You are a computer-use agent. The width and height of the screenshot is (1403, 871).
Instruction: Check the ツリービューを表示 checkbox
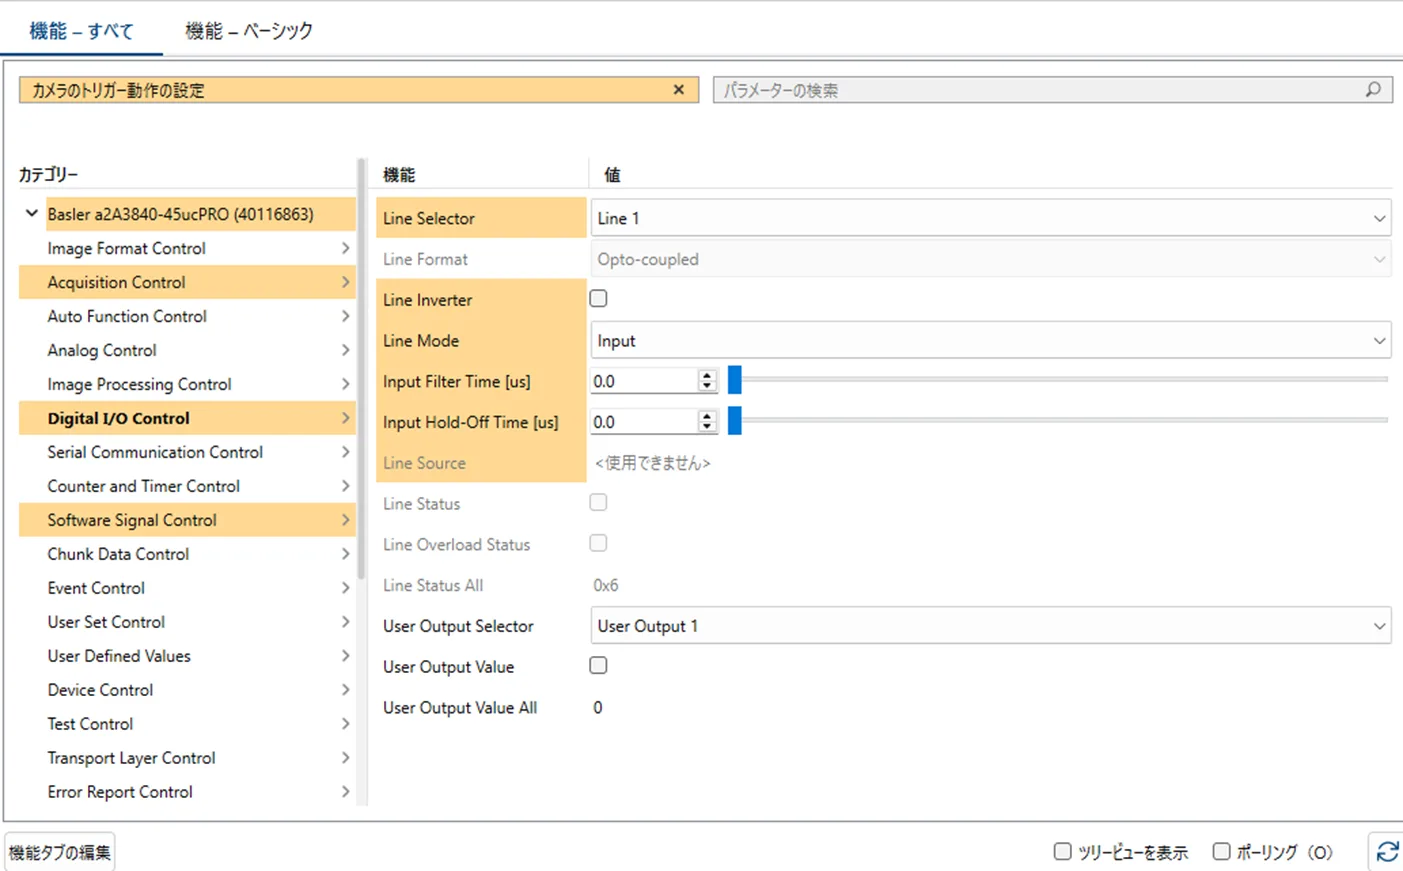point(1062,851)
